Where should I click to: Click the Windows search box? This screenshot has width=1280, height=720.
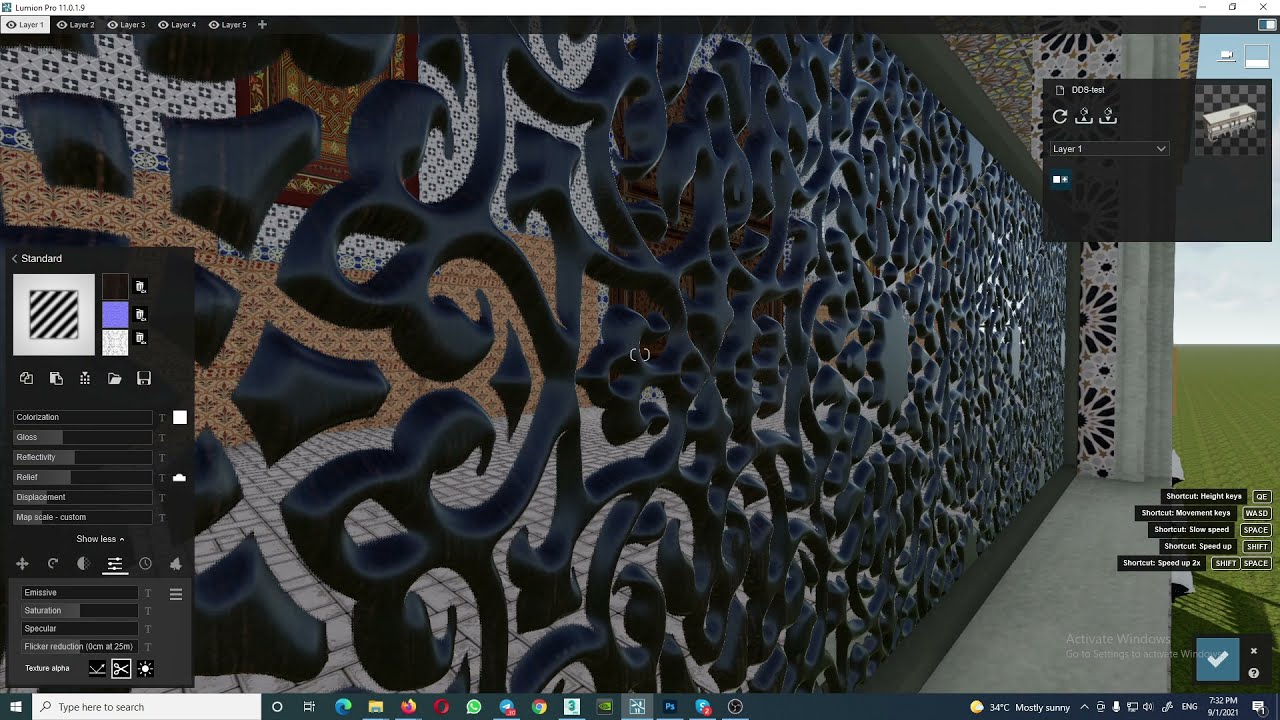pos(147,707)
